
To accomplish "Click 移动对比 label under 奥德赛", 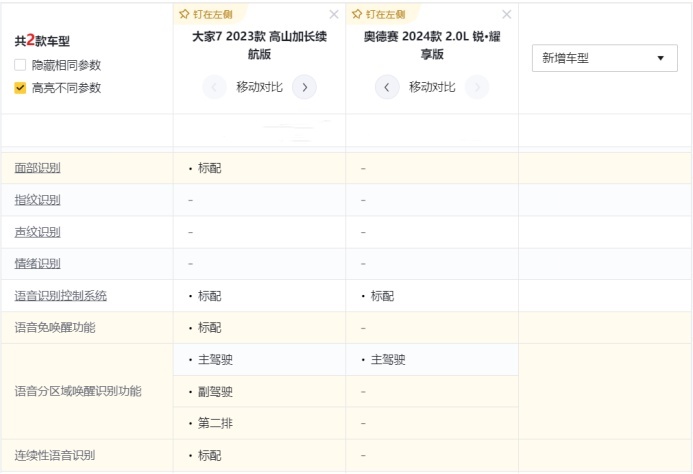I will (x=432, y=87).
